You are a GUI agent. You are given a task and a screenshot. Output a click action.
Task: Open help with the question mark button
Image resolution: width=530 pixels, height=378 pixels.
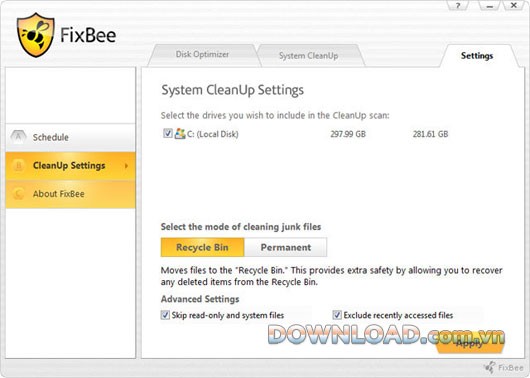(x=458, y=6)
